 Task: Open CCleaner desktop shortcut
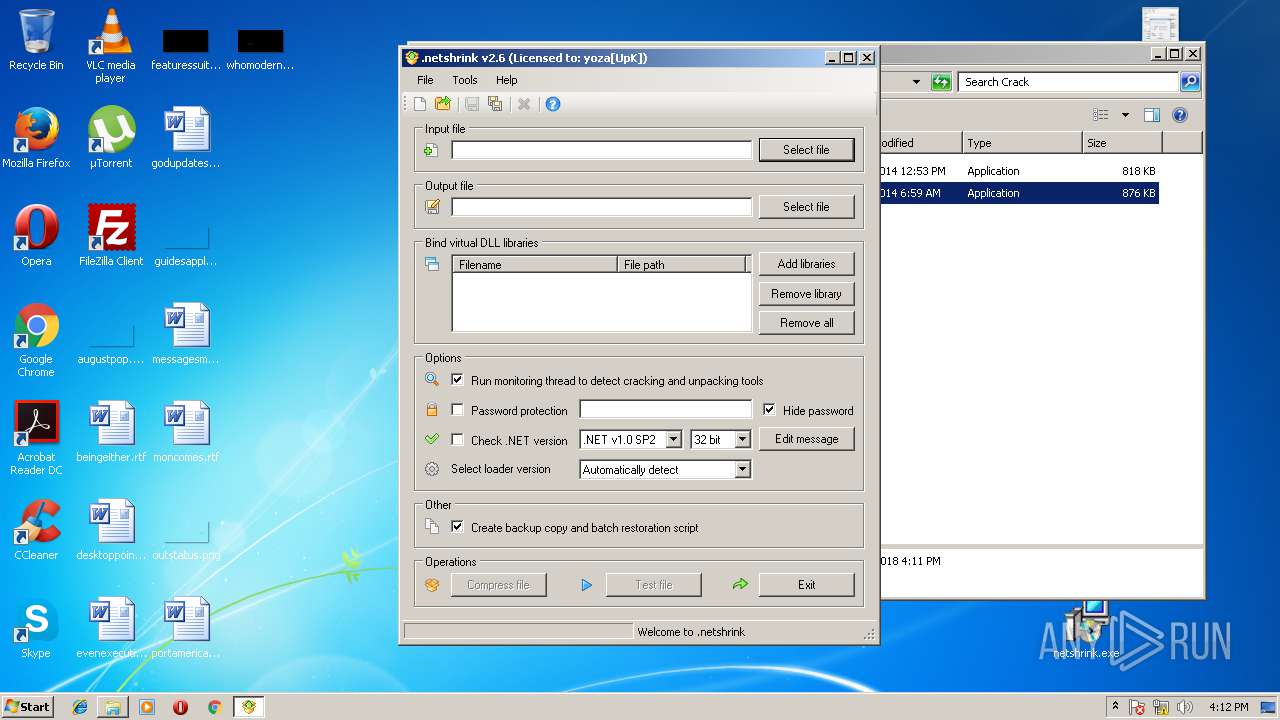pos(36,530)
